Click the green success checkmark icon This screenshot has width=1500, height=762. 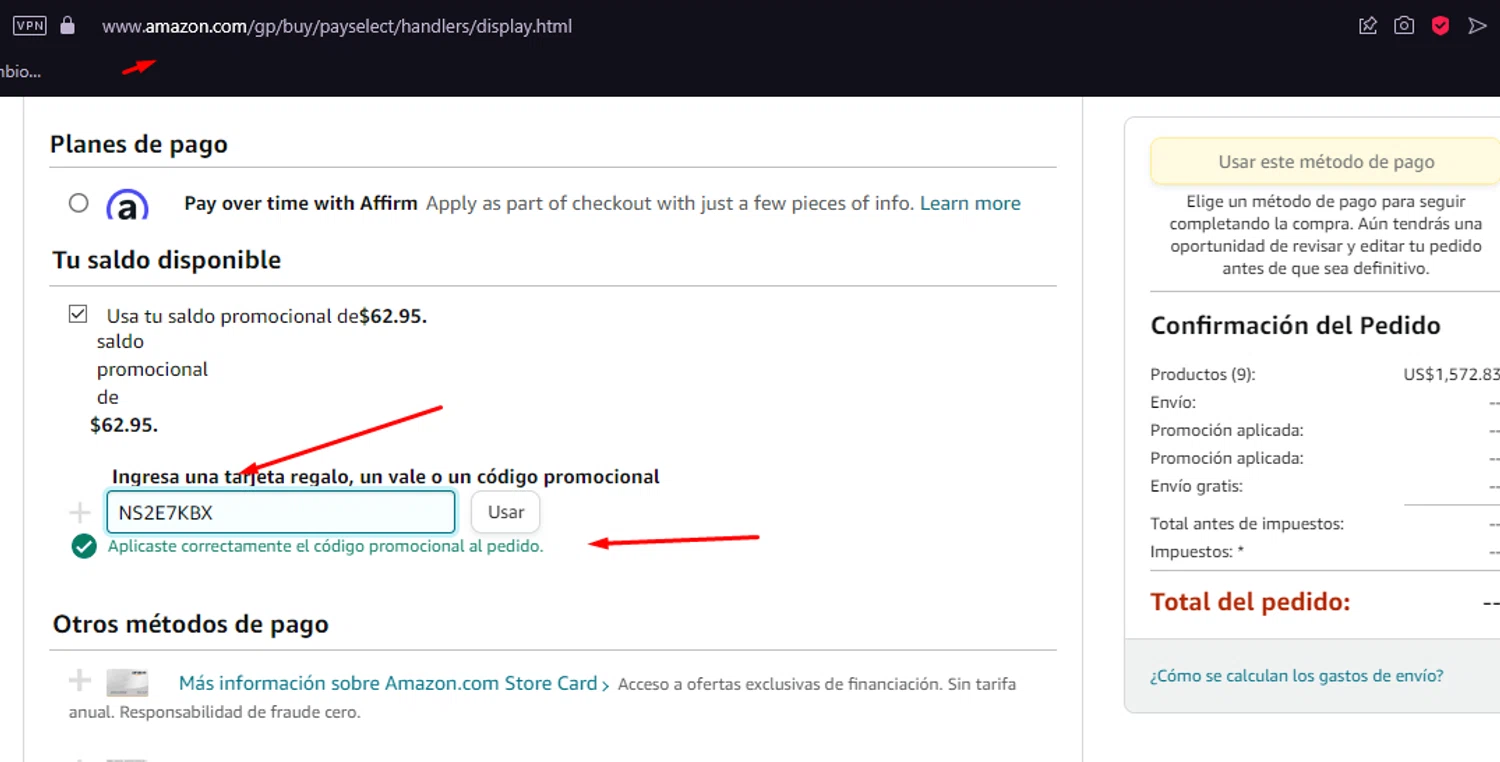coord(84,546)
